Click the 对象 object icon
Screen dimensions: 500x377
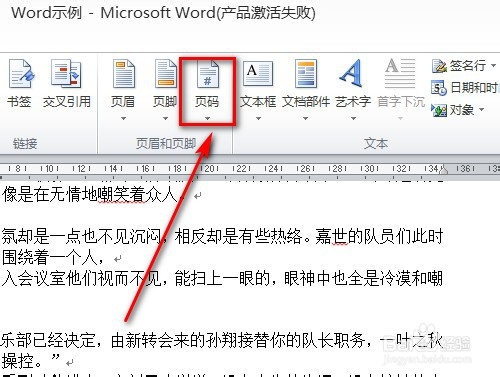point(439,110)
